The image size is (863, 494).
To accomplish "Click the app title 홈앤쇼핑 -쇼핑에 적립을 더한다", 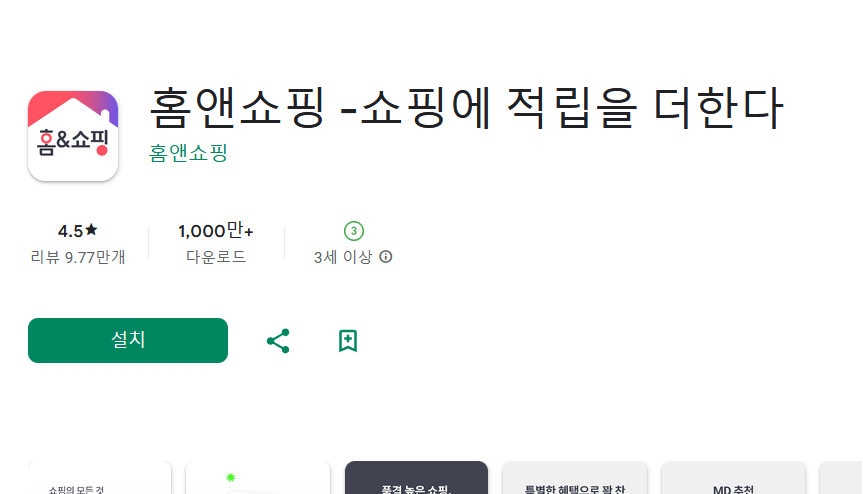I will (x=466, y=108).
